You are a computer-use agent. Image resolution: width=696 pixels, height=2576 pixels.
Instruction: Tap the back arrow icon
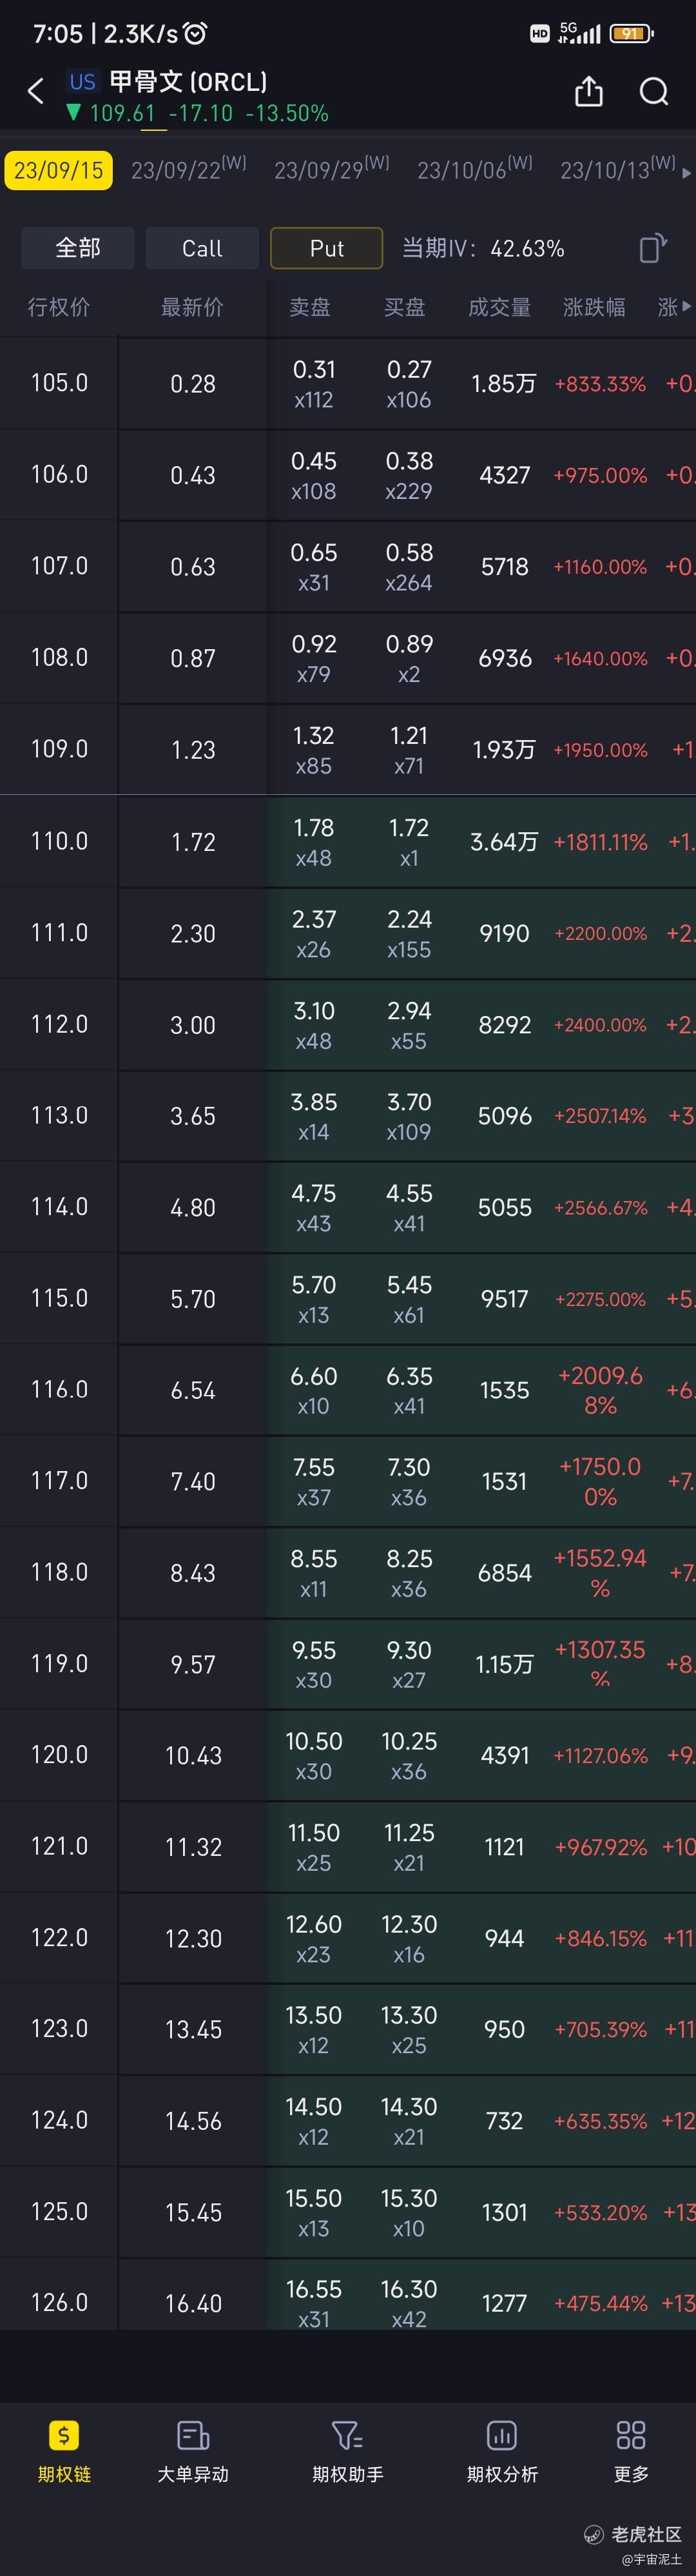(x=36, y=92)
